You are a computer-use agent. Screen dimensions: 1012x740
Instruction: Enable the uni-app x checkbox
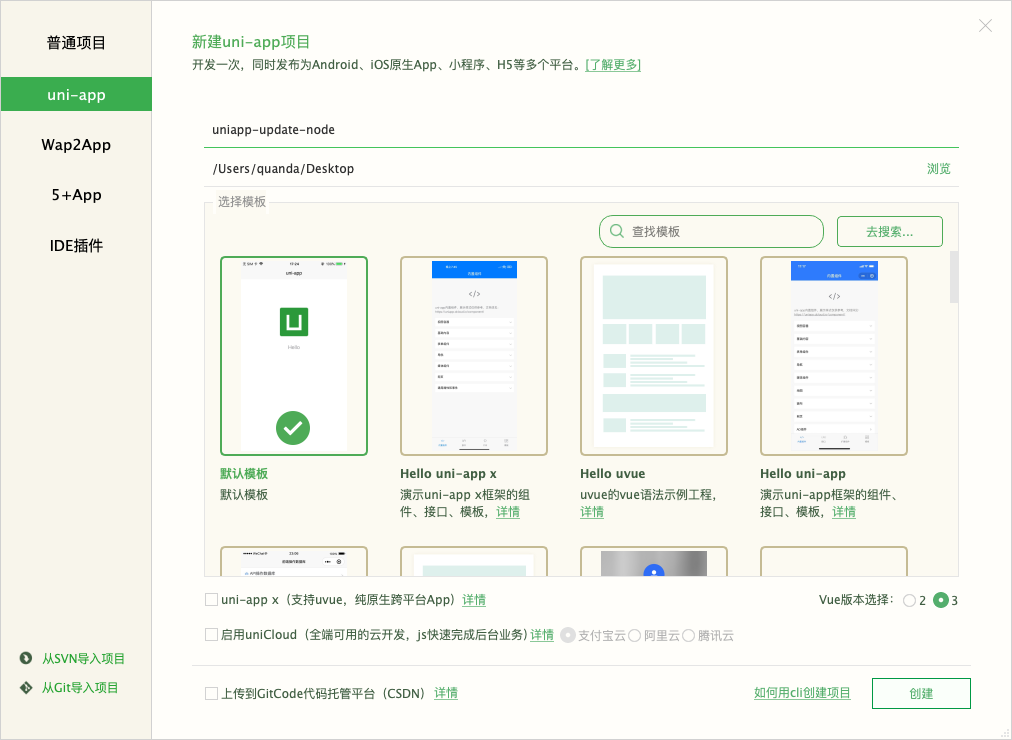point(211,599)
